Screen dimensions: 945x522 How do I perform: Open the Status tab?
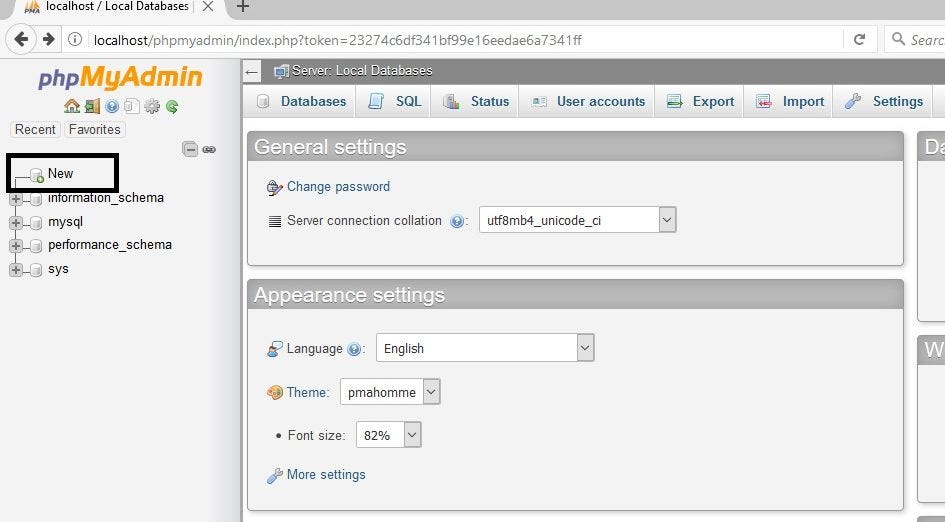pyautogui.click(x=476, y=101)
